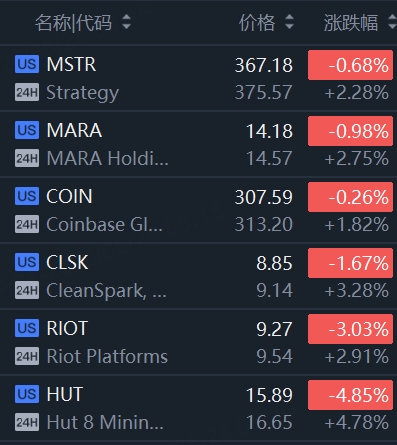Sort by the 名称|代码 column arrows

point(126,22)
